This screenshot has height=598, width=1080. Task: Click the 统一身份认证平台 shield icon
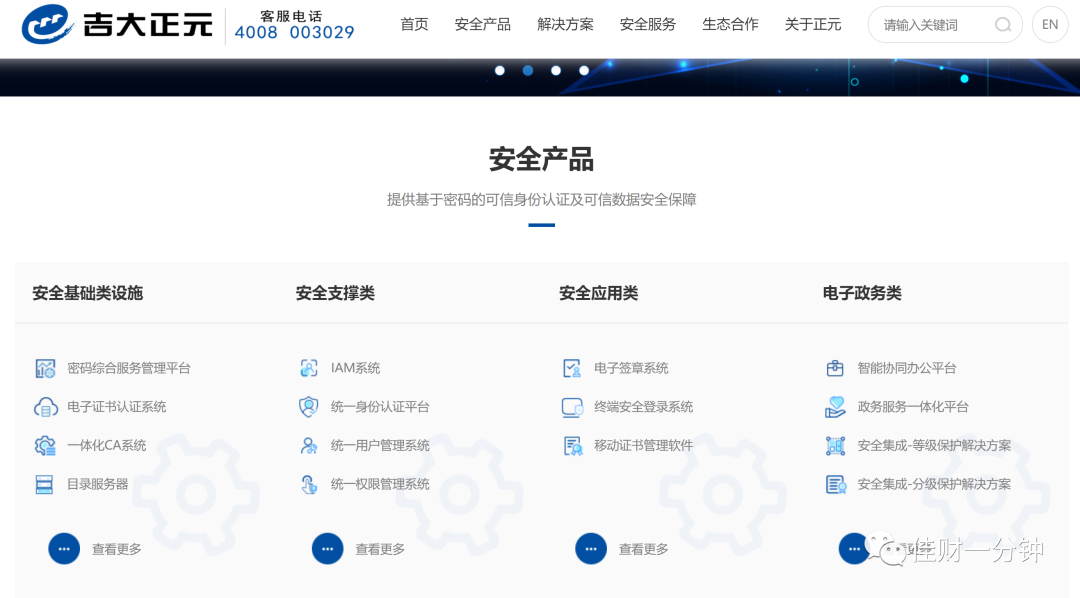(309, 407)
